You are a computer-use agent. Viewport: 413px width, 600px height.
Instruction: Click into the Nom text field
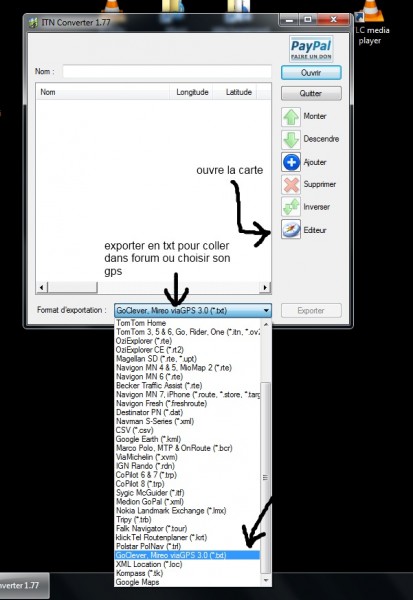pyautogui.click(x=167, y=72)
